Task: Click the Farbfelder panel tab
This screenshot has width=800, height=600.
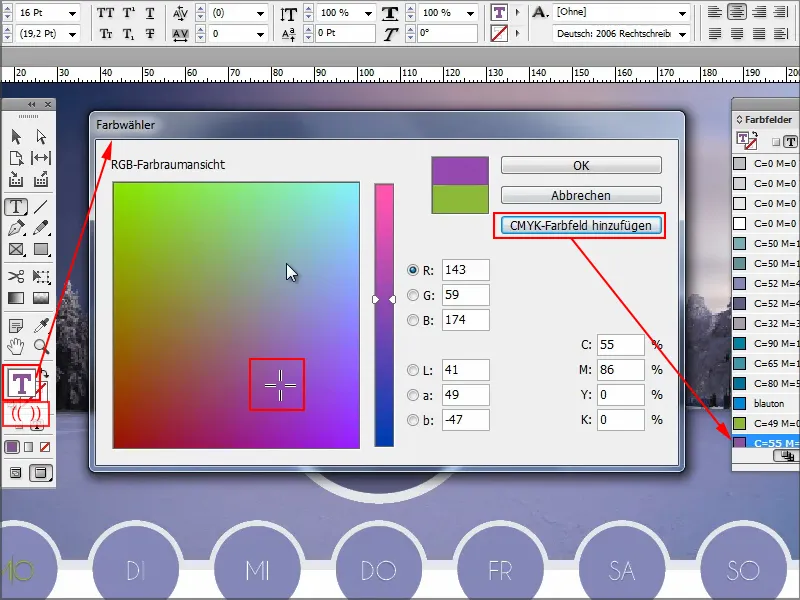Action: pos(768,119)
